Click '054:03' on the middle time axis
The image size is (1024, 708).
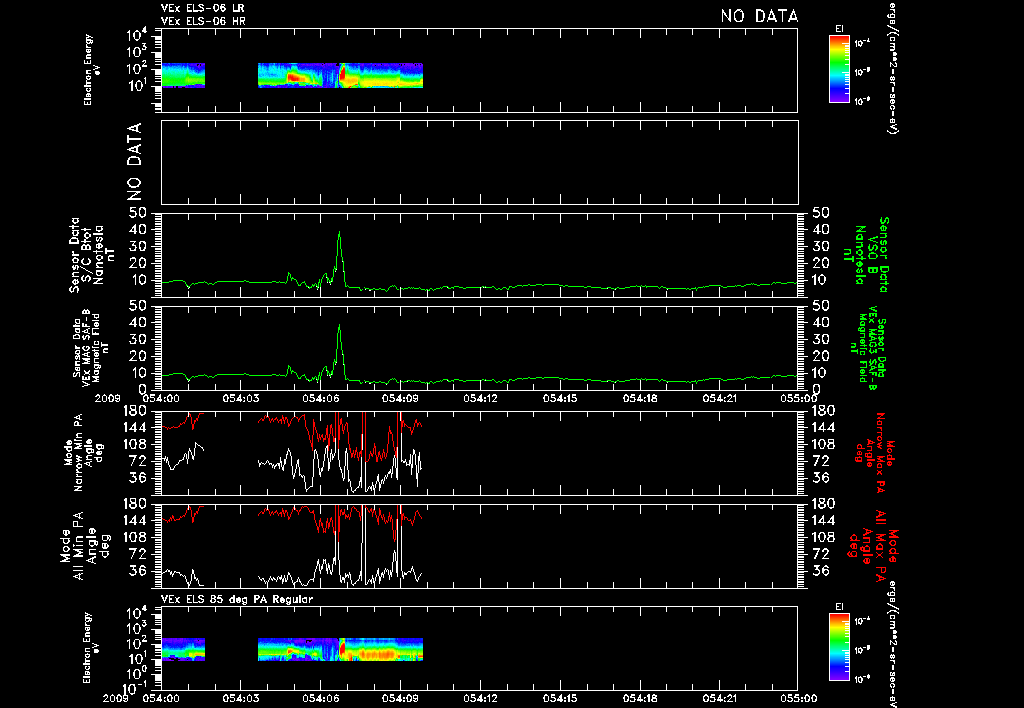[x=240, y=398]
